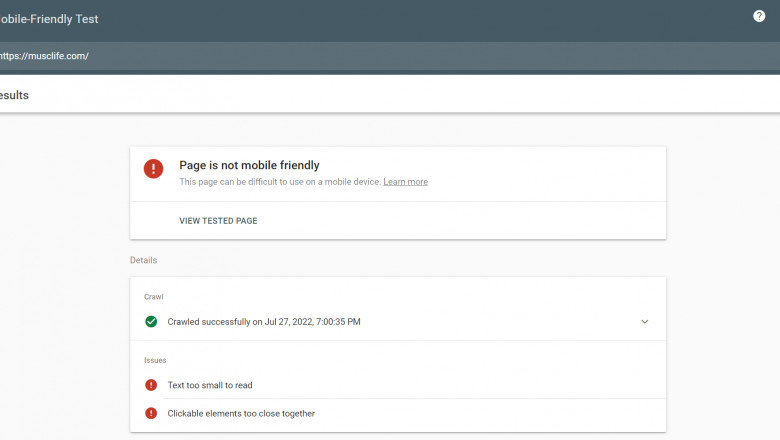The height and width of the screenshot is (440, 780).
Task: Click the 'Issues' section label
Action: (155, 360)
